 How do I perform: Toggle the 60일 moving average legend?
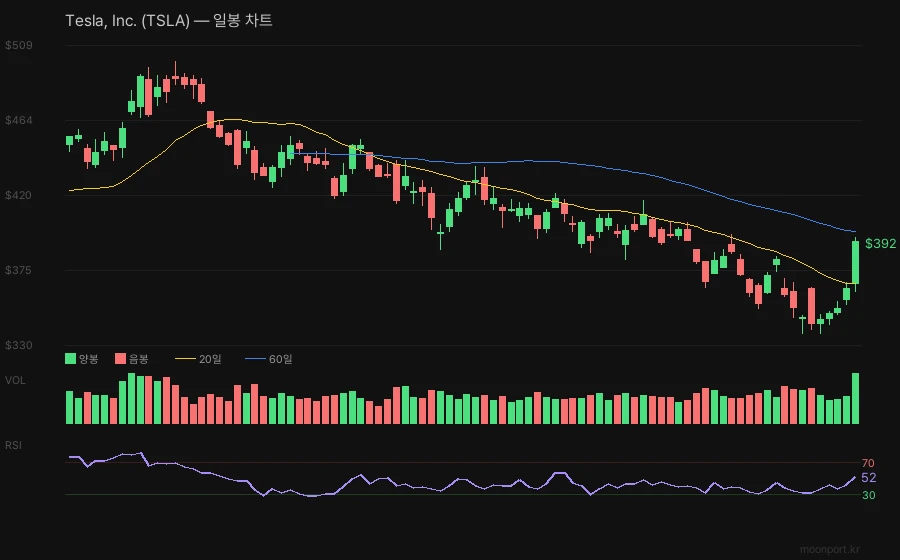click(270, 358)
